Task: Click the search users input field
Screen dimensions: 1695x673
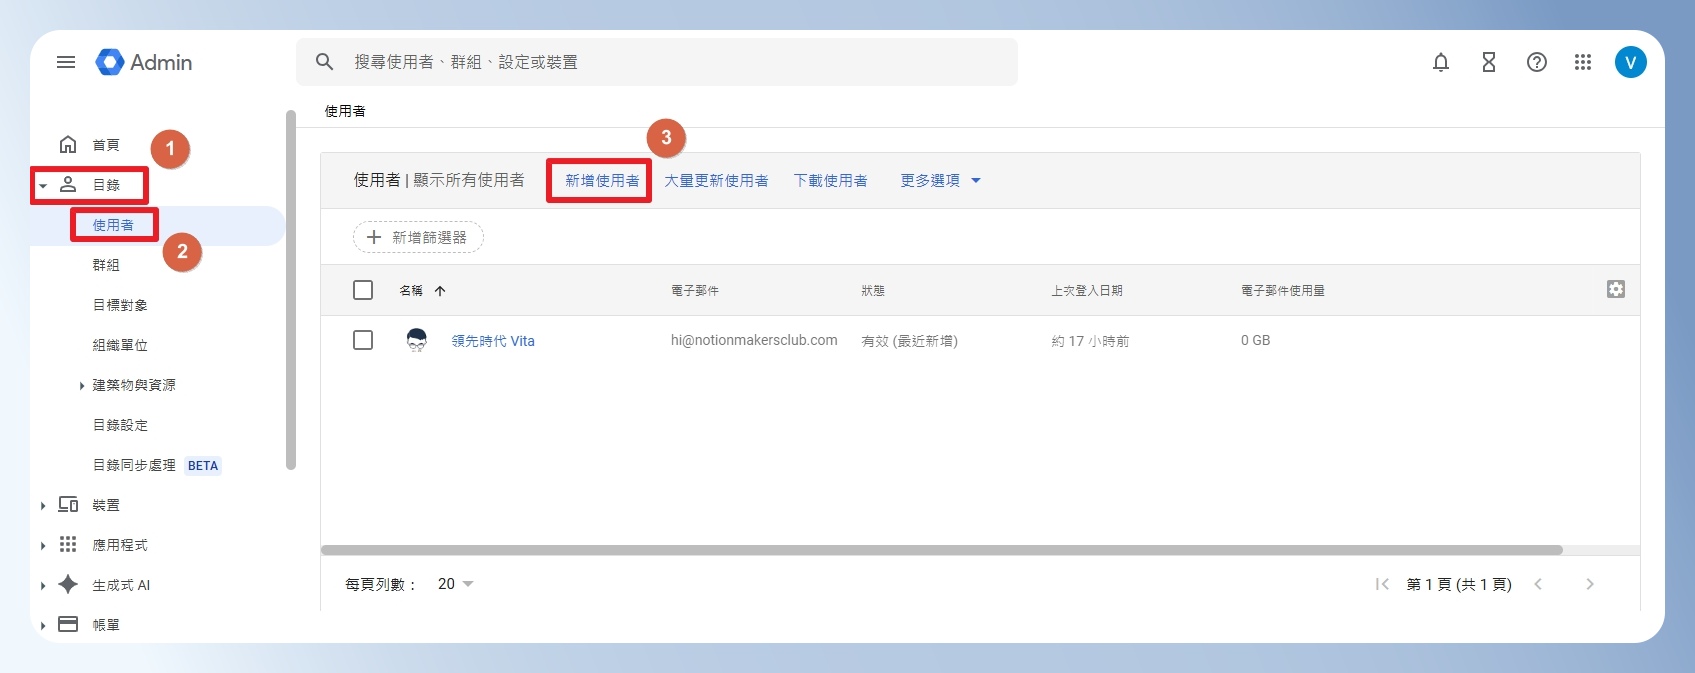Action: tap(657, 62)
